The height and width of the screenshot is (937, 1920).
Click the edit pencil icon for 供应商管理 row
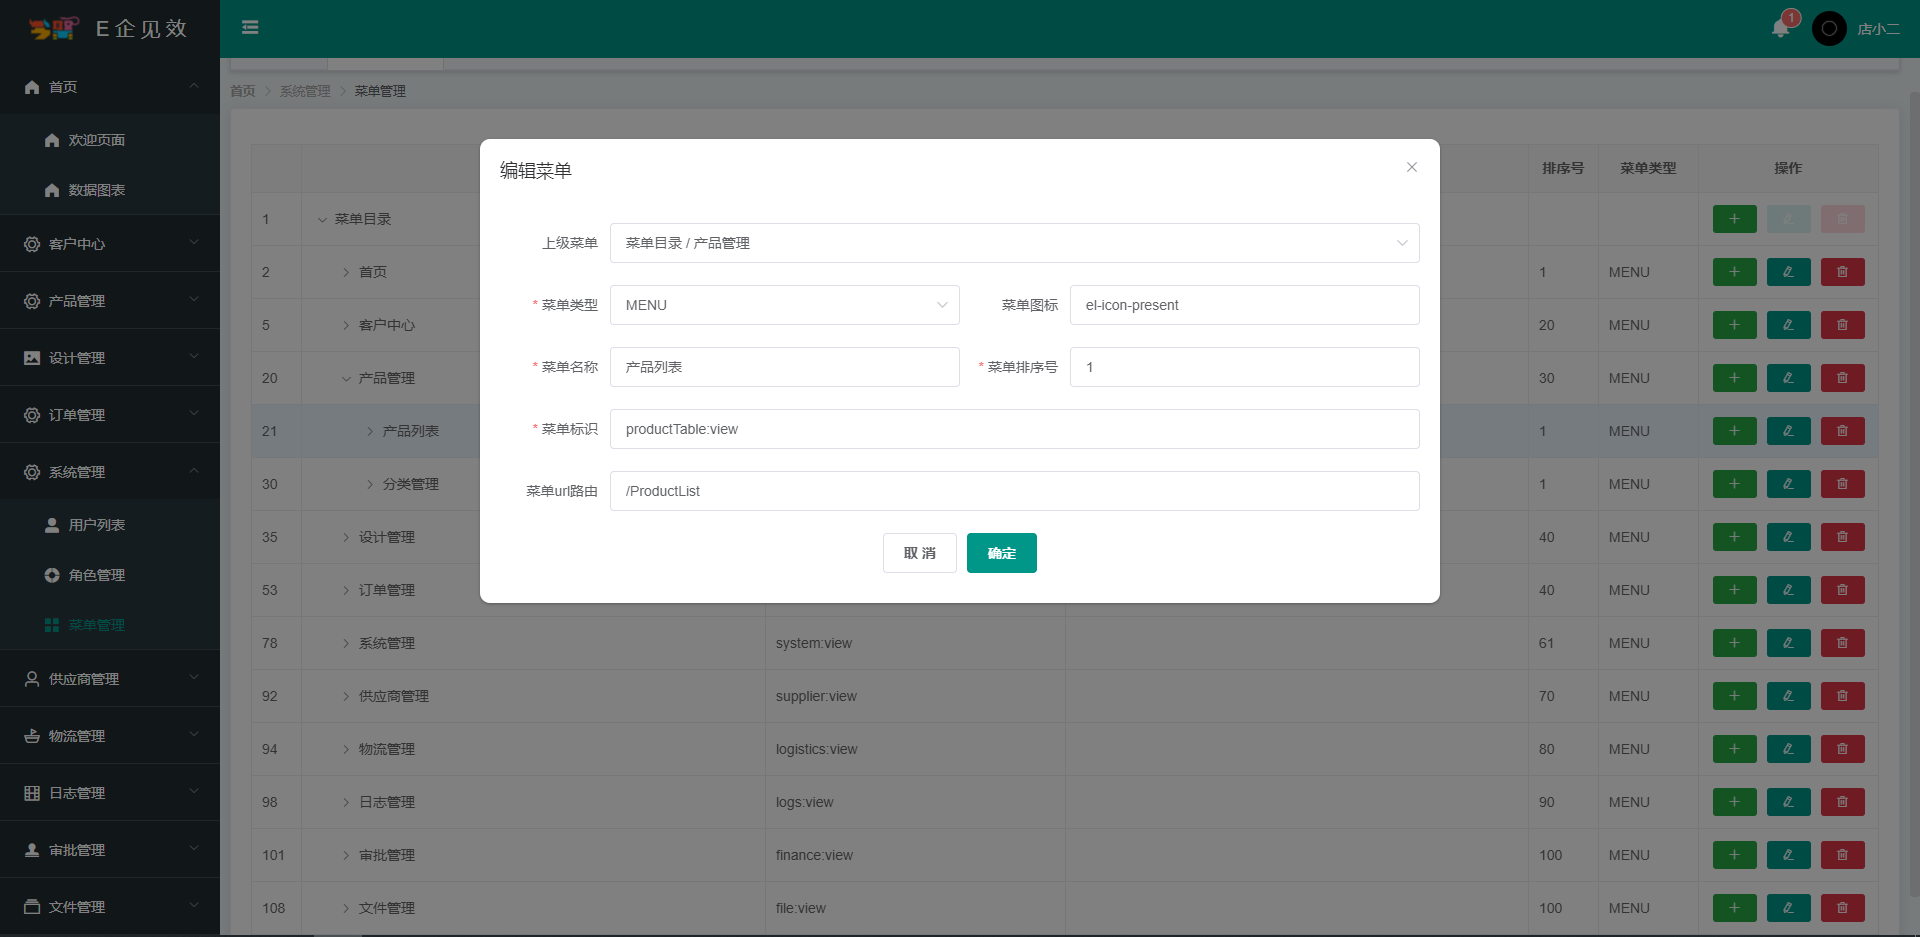(x=1788, y=696)
